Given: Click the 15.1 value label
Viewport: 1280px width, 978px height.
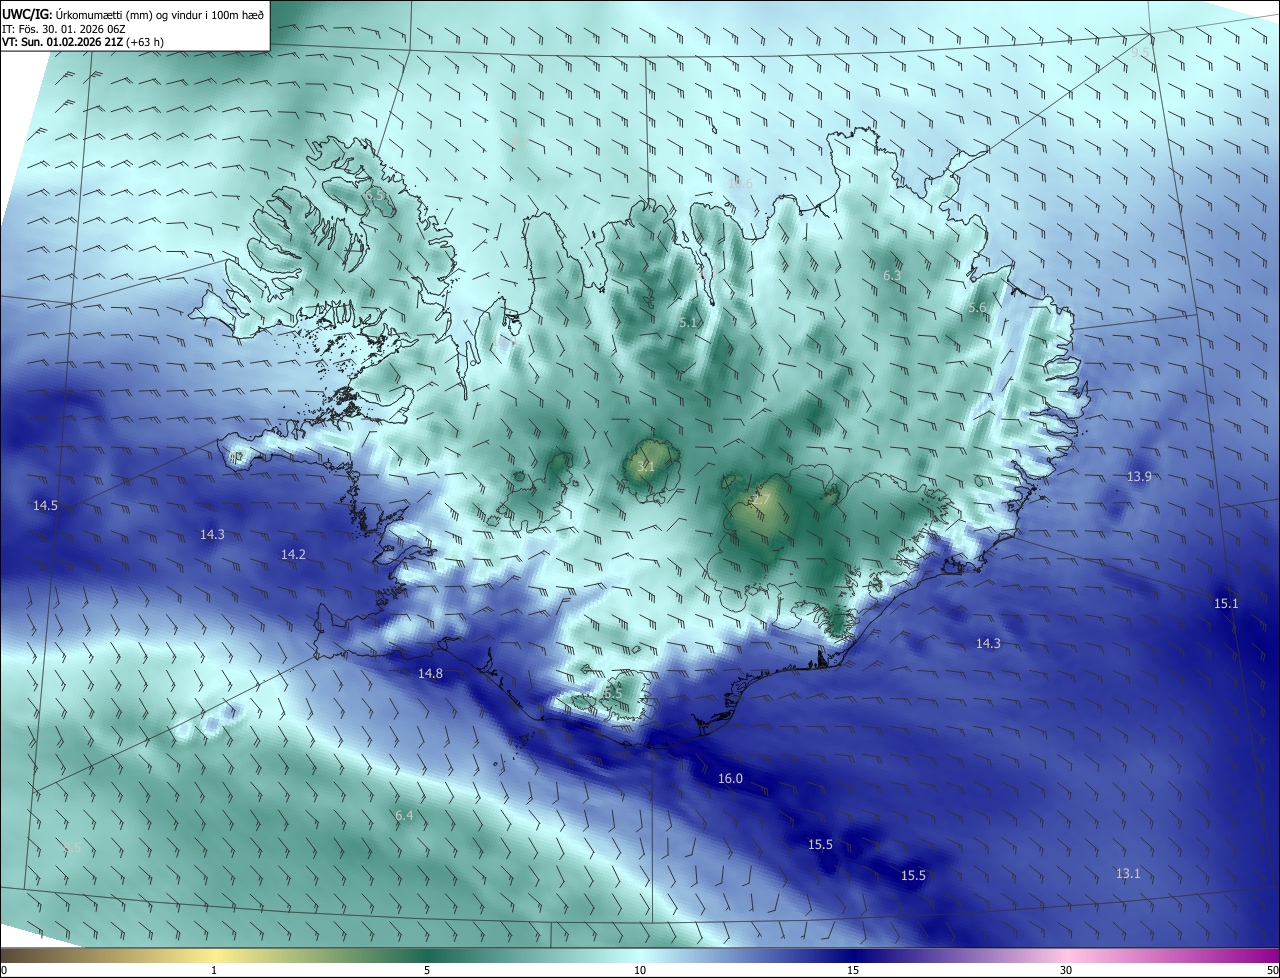Looking at the screenshot, I should 1226,604.
